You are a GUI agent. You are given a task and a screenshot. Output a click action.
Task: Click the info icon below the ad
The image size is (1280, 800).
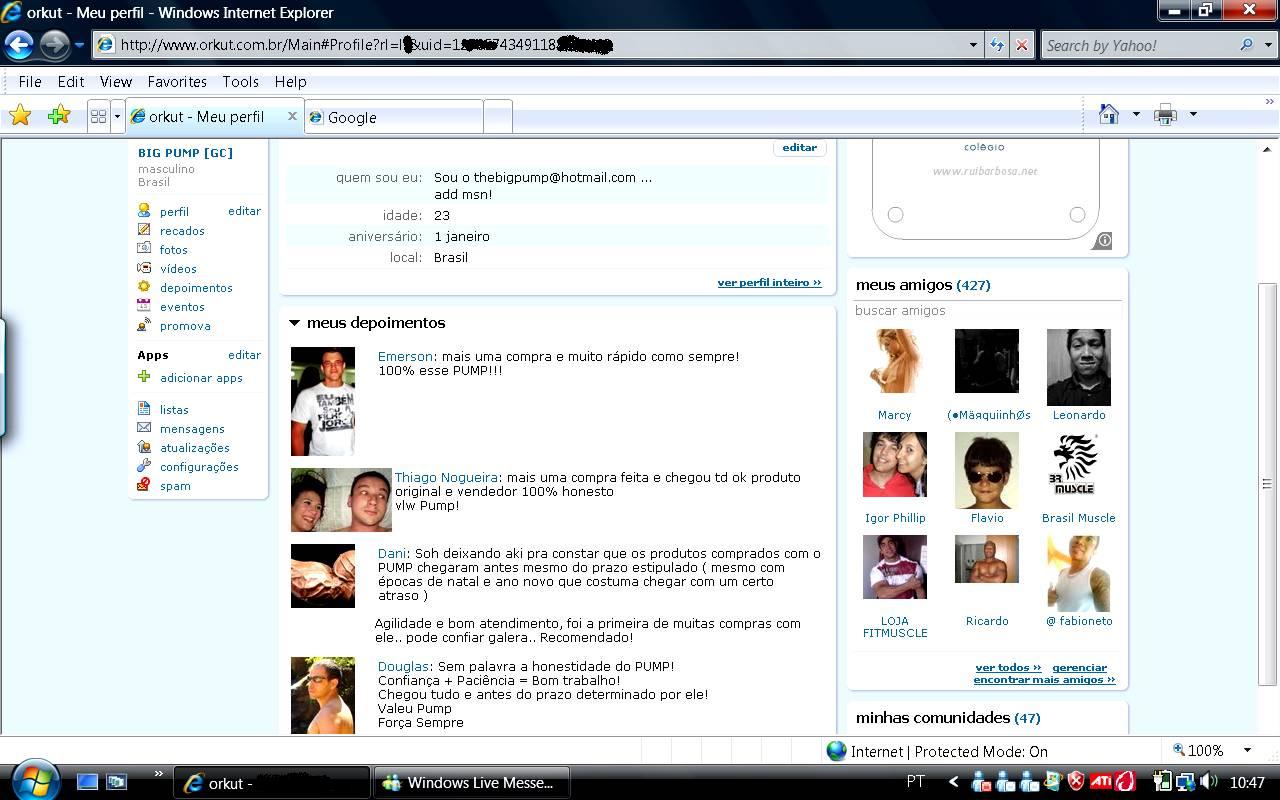click(1103, 240)
